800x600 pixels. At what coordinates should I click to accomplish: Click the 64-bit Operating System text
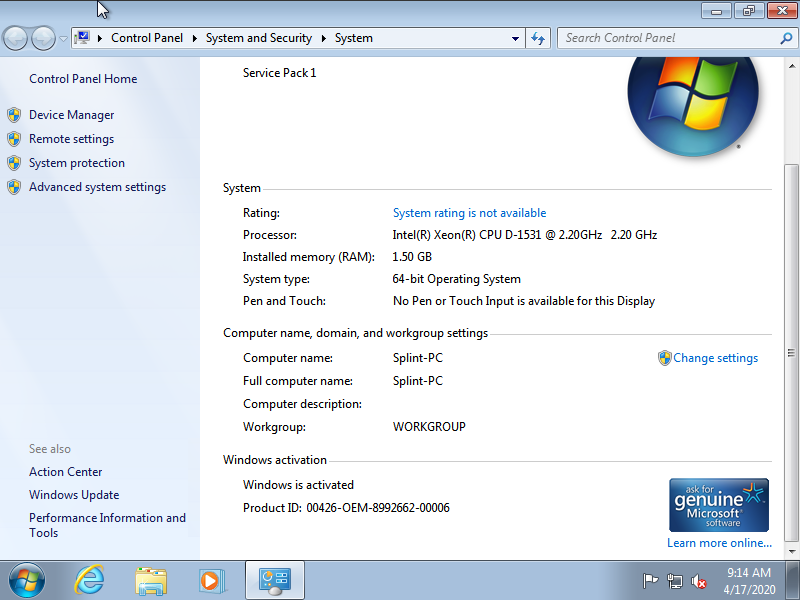(457, 279)
